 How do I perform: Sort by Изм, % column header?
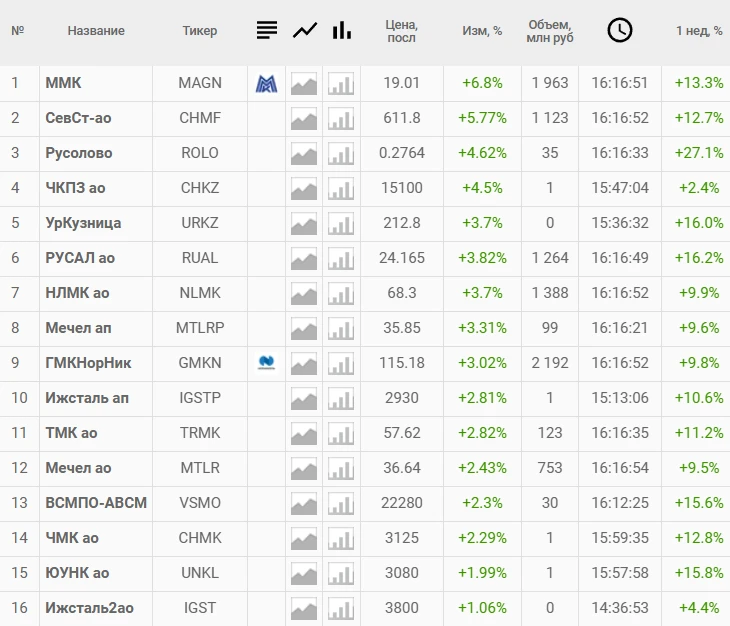[482, 31]
